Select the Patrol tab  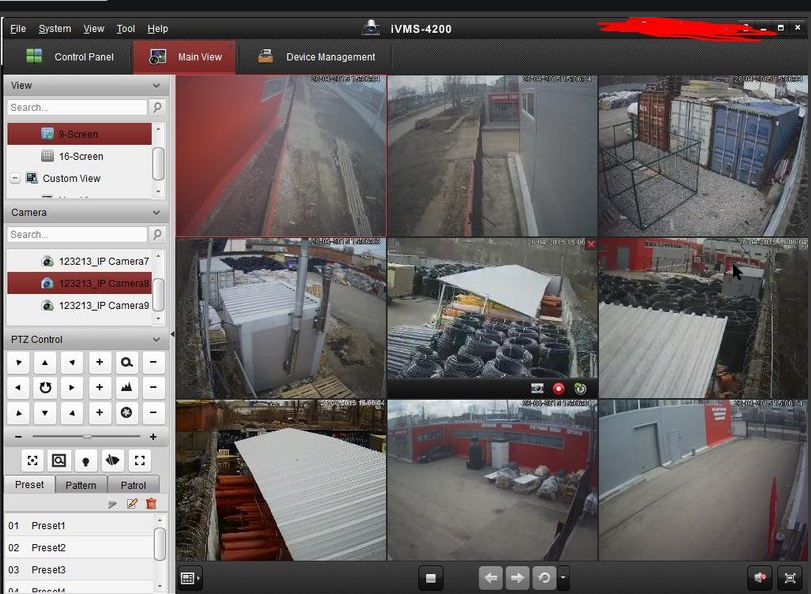pos(133,485)
